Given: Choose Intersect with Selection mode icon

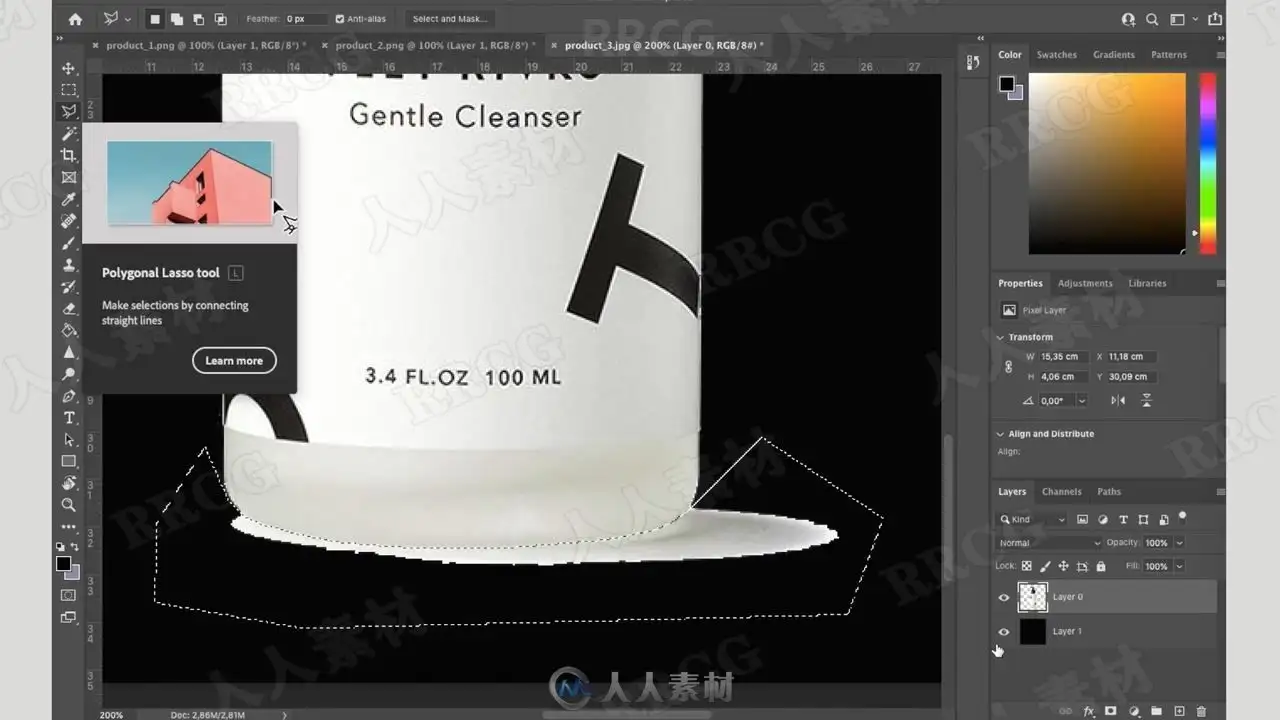Looking at the screenshot, I should pos(220,19).
